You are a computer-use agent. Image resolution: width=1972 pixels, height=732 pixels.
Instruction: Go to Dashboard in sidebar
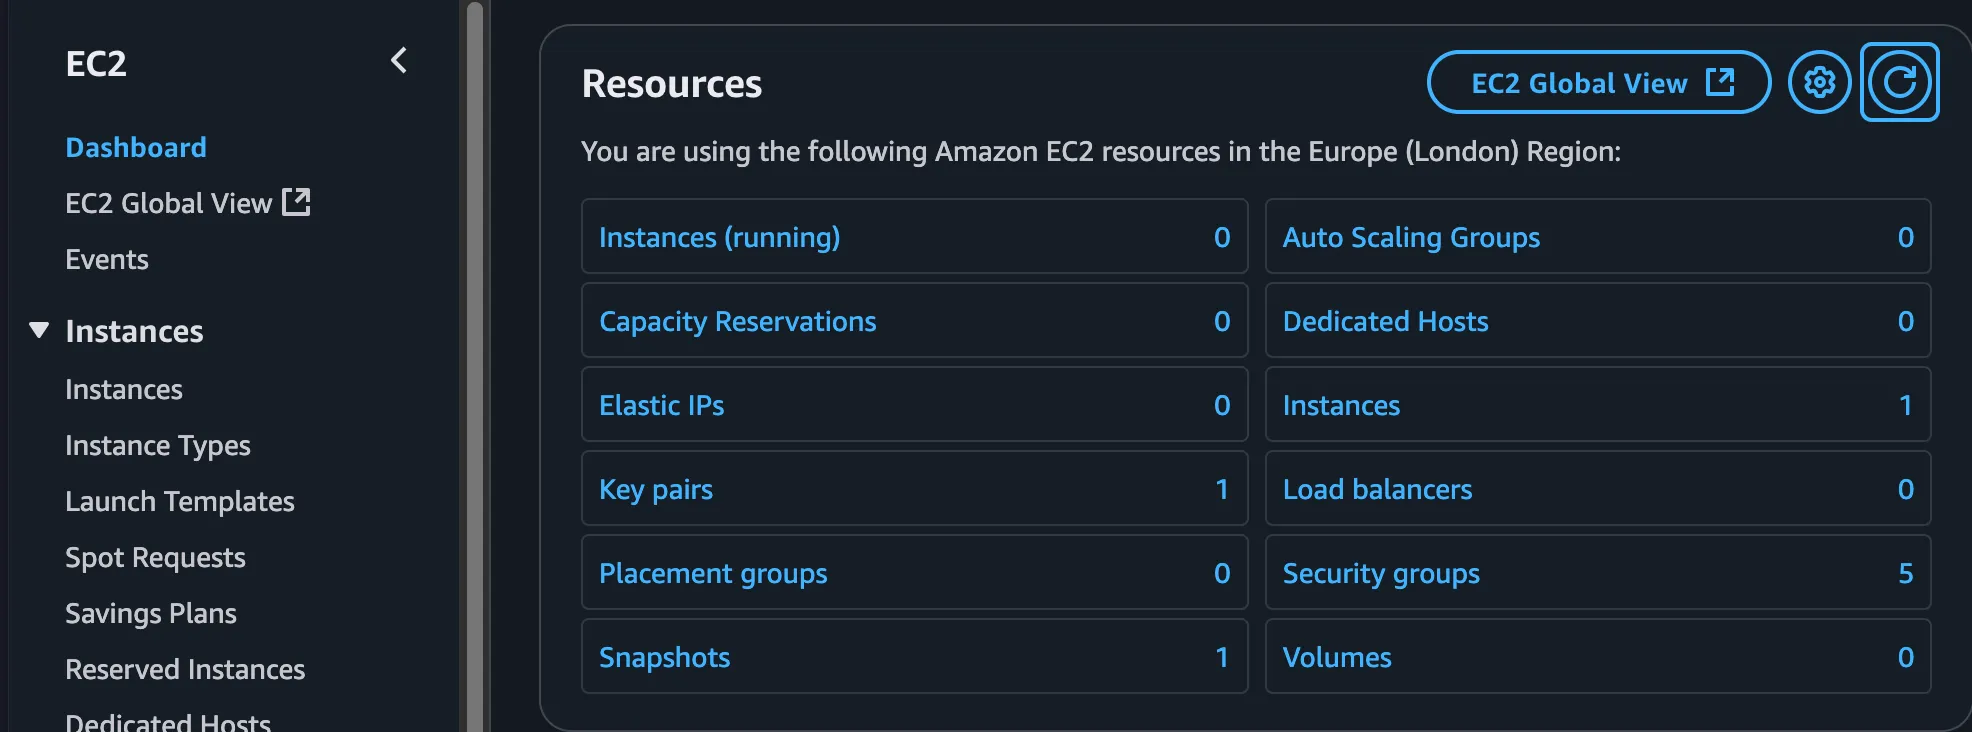tap(136, 148)
